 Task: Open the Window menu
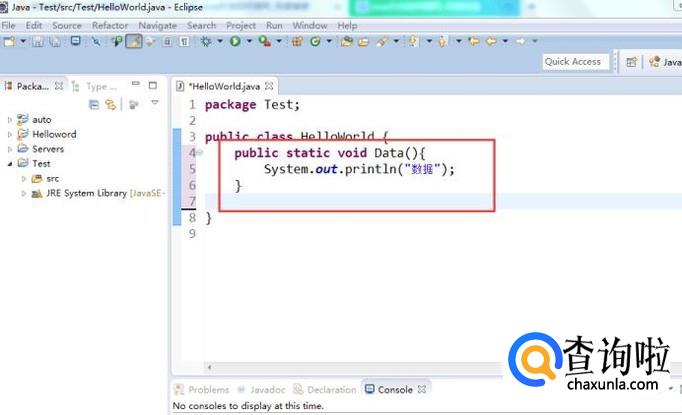pos(309,25)
